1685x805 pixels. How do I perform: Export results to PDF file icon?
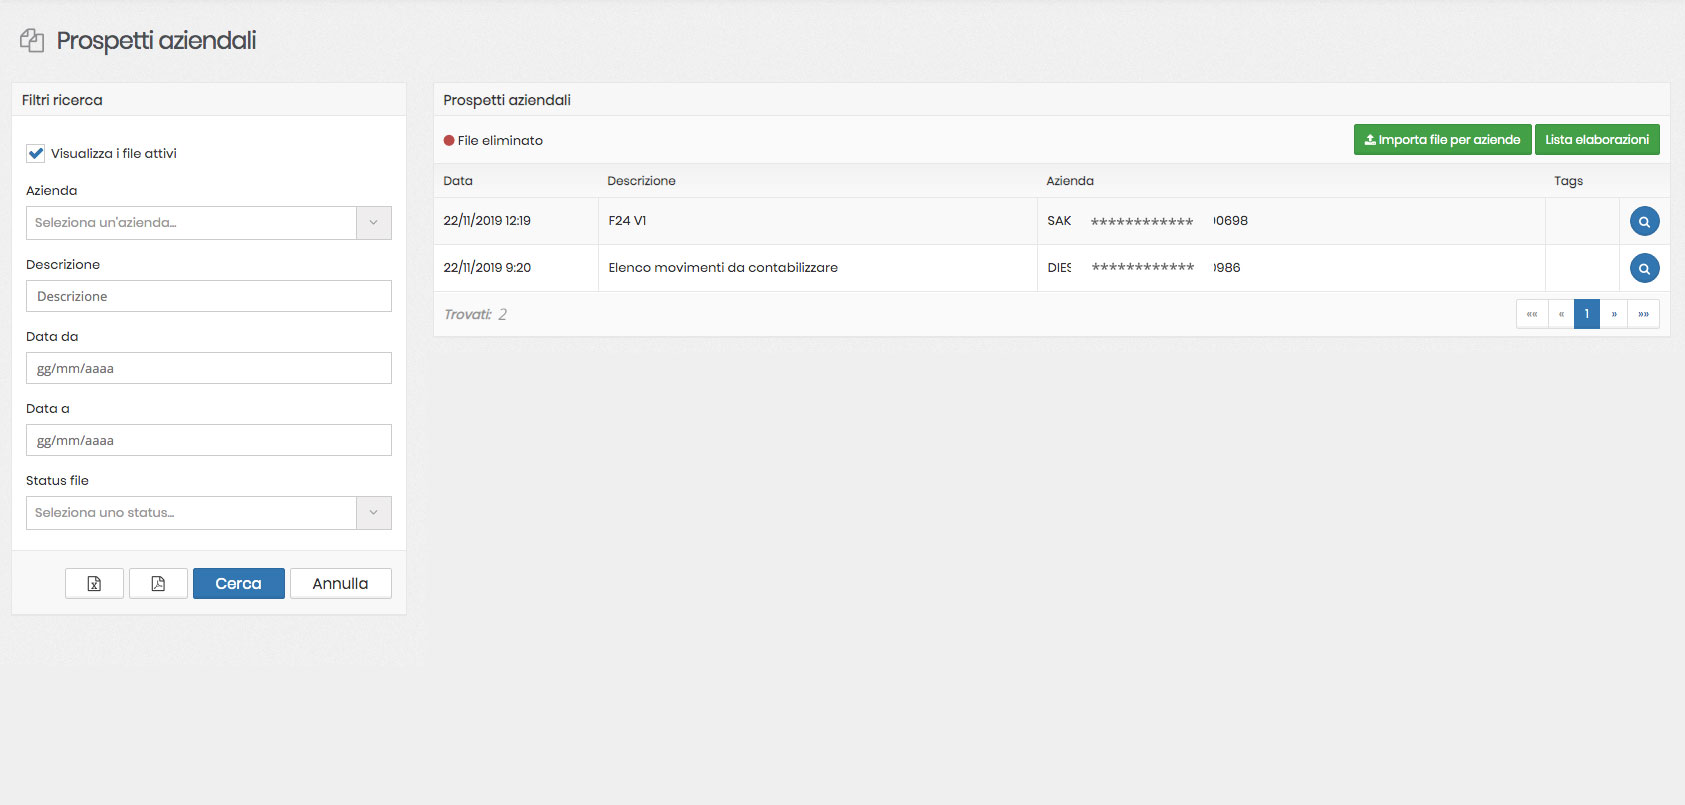pos(158,584)
